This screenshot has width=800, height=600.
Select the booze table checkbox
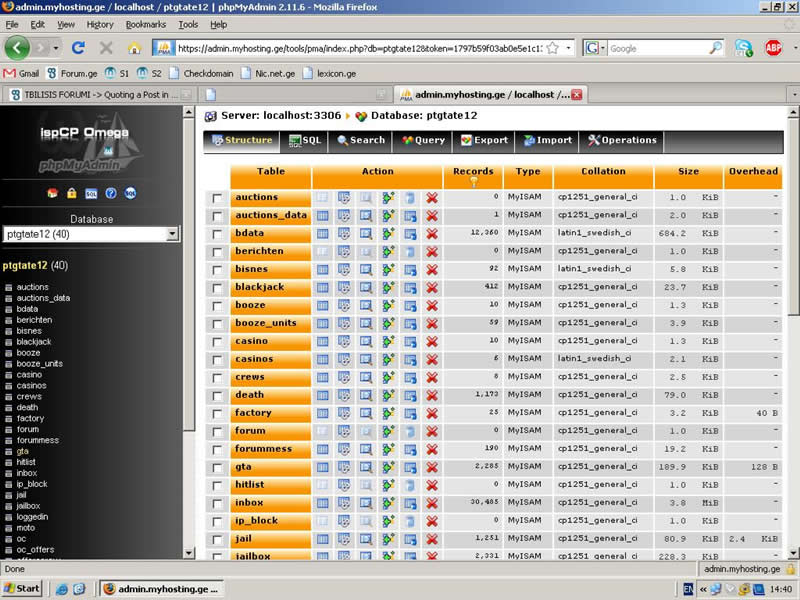point(217,306)
